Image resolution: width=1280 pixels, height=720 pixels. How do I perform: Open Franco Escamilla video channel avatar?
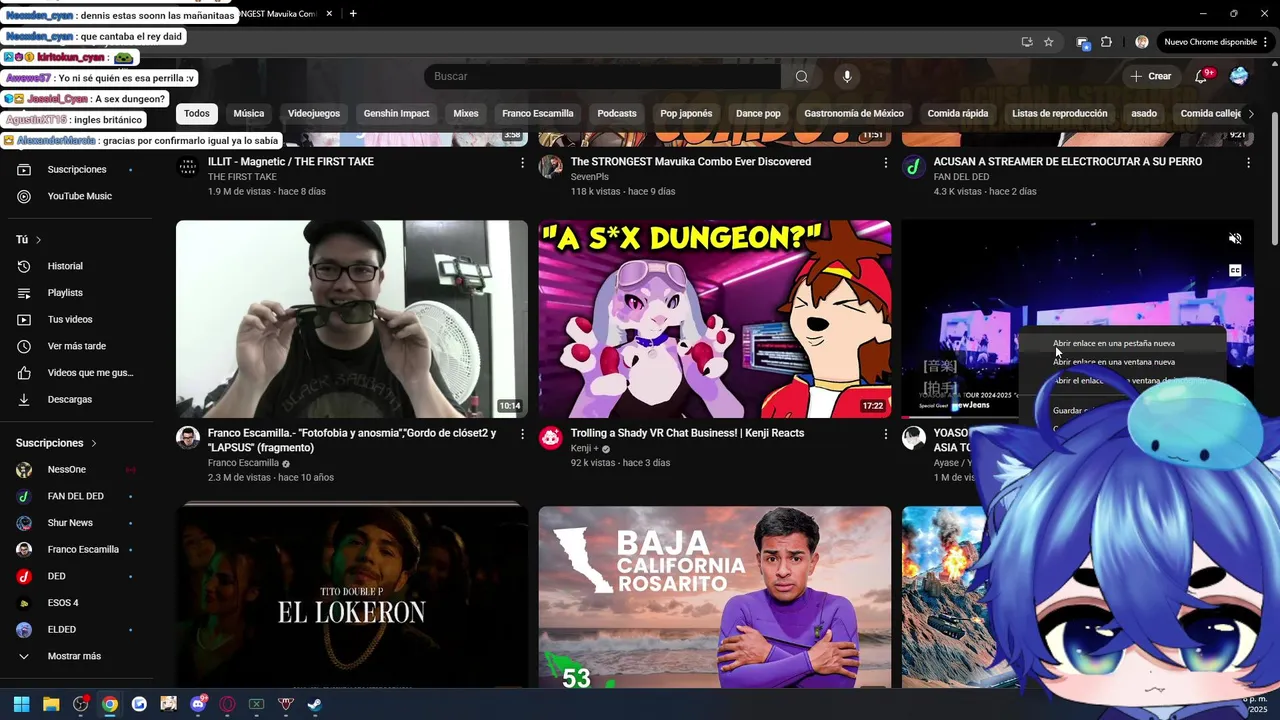(x=188, y=438)
